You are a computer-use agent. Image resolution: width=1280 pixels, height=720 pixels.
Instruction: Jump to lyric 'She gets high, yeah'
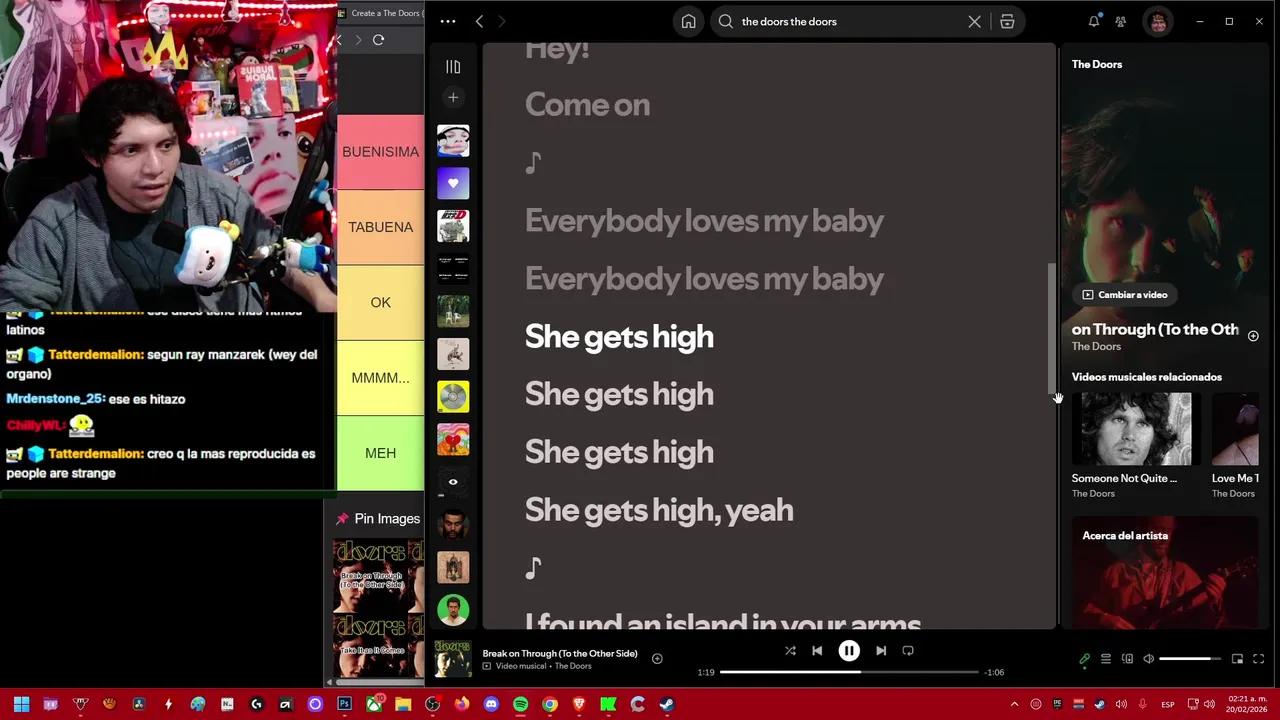(659, 510)
